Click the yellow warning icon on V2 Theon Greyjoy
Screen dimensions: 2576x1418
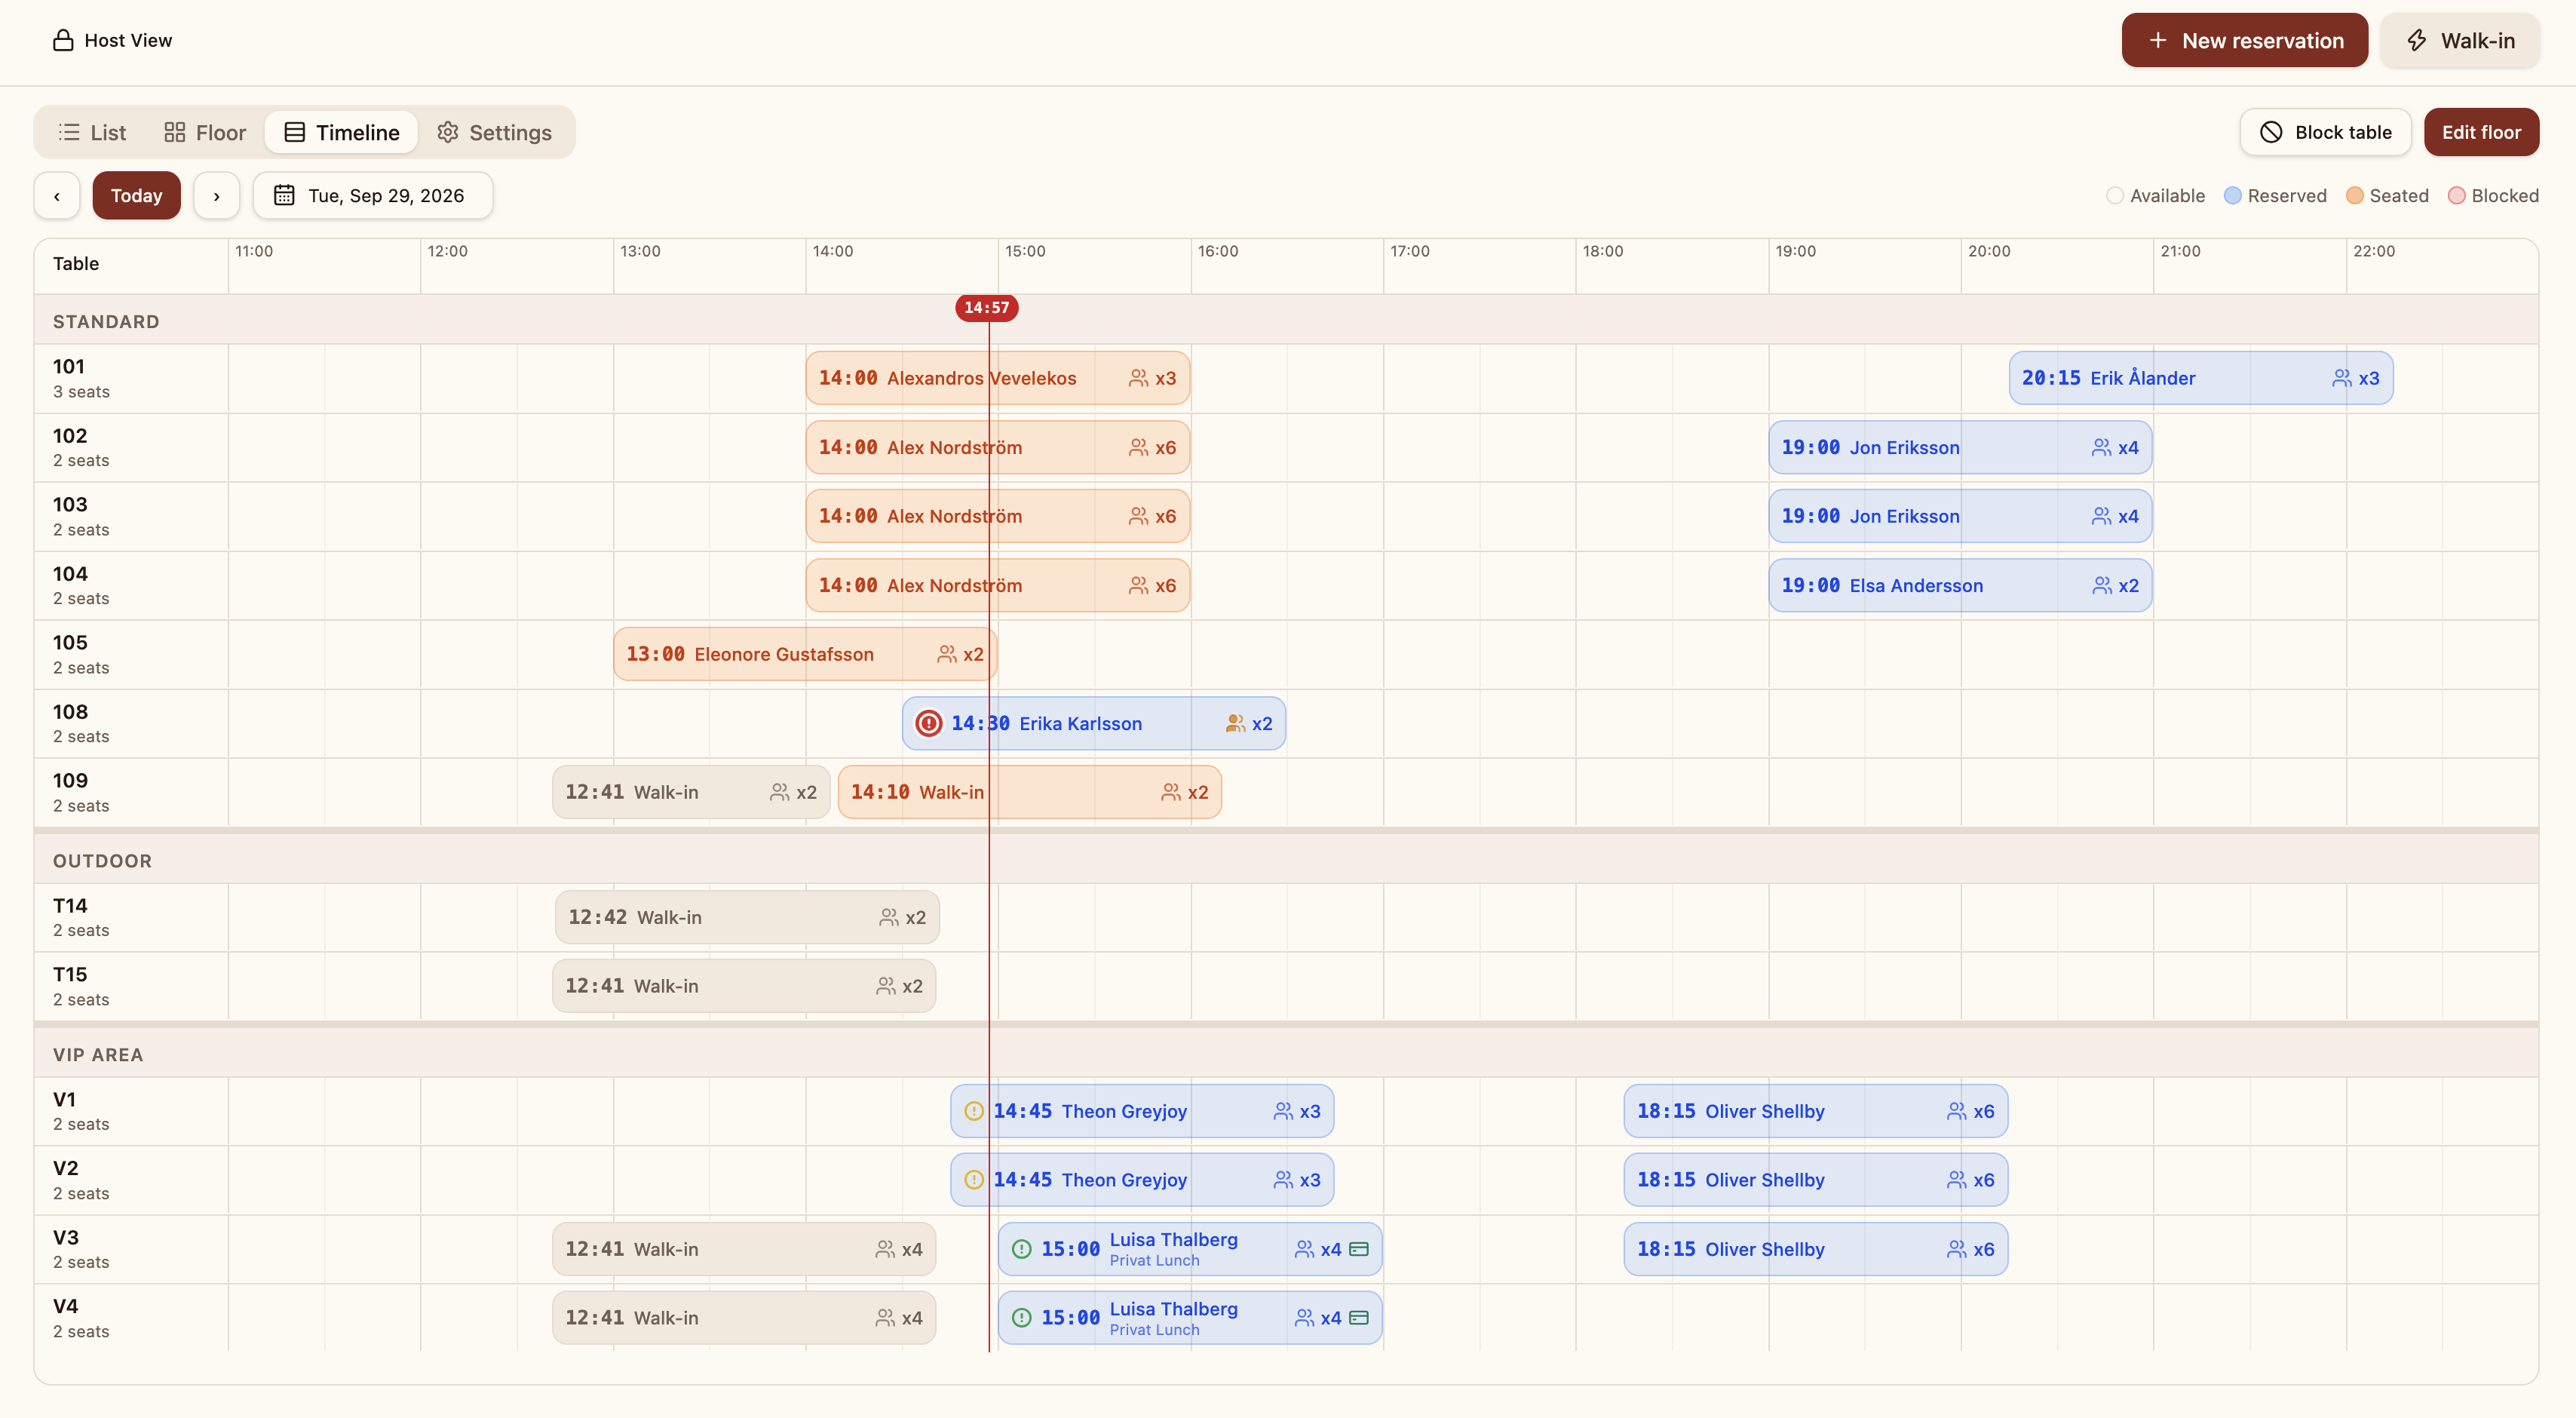point(973,1180)
